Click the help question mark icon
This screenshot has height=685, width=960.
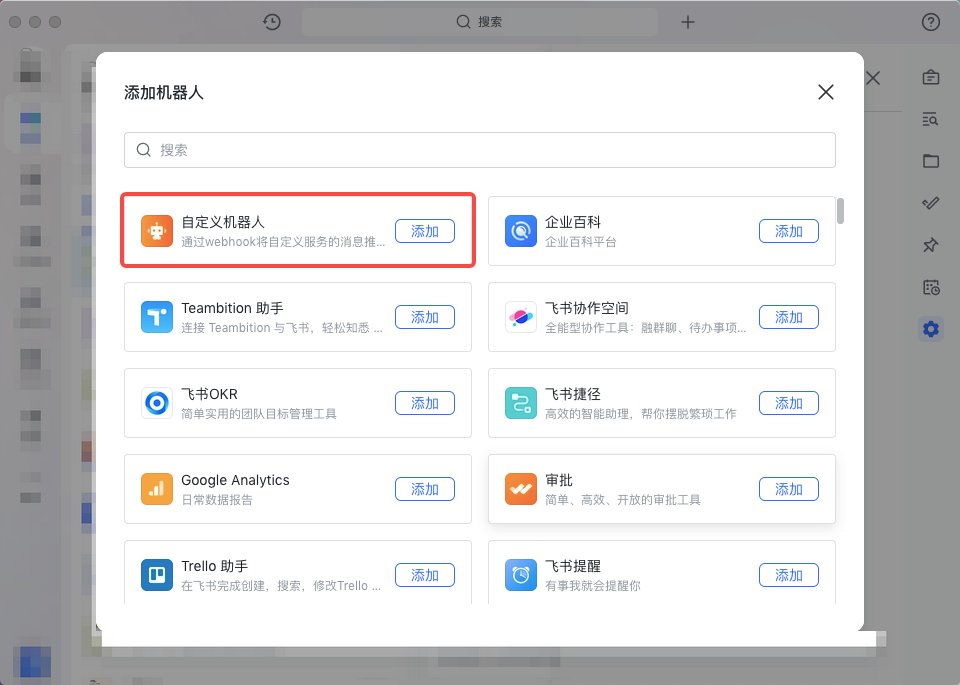coord(931,21)
